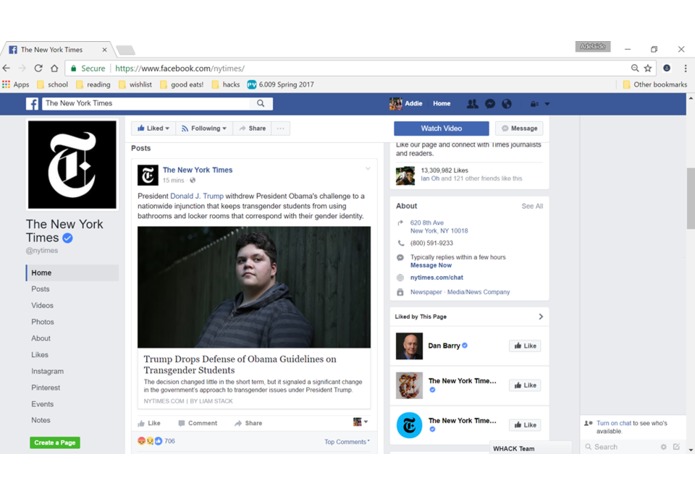Open notifications globe icon
This screenshot has height=494, width=695.
pos(507,104)
